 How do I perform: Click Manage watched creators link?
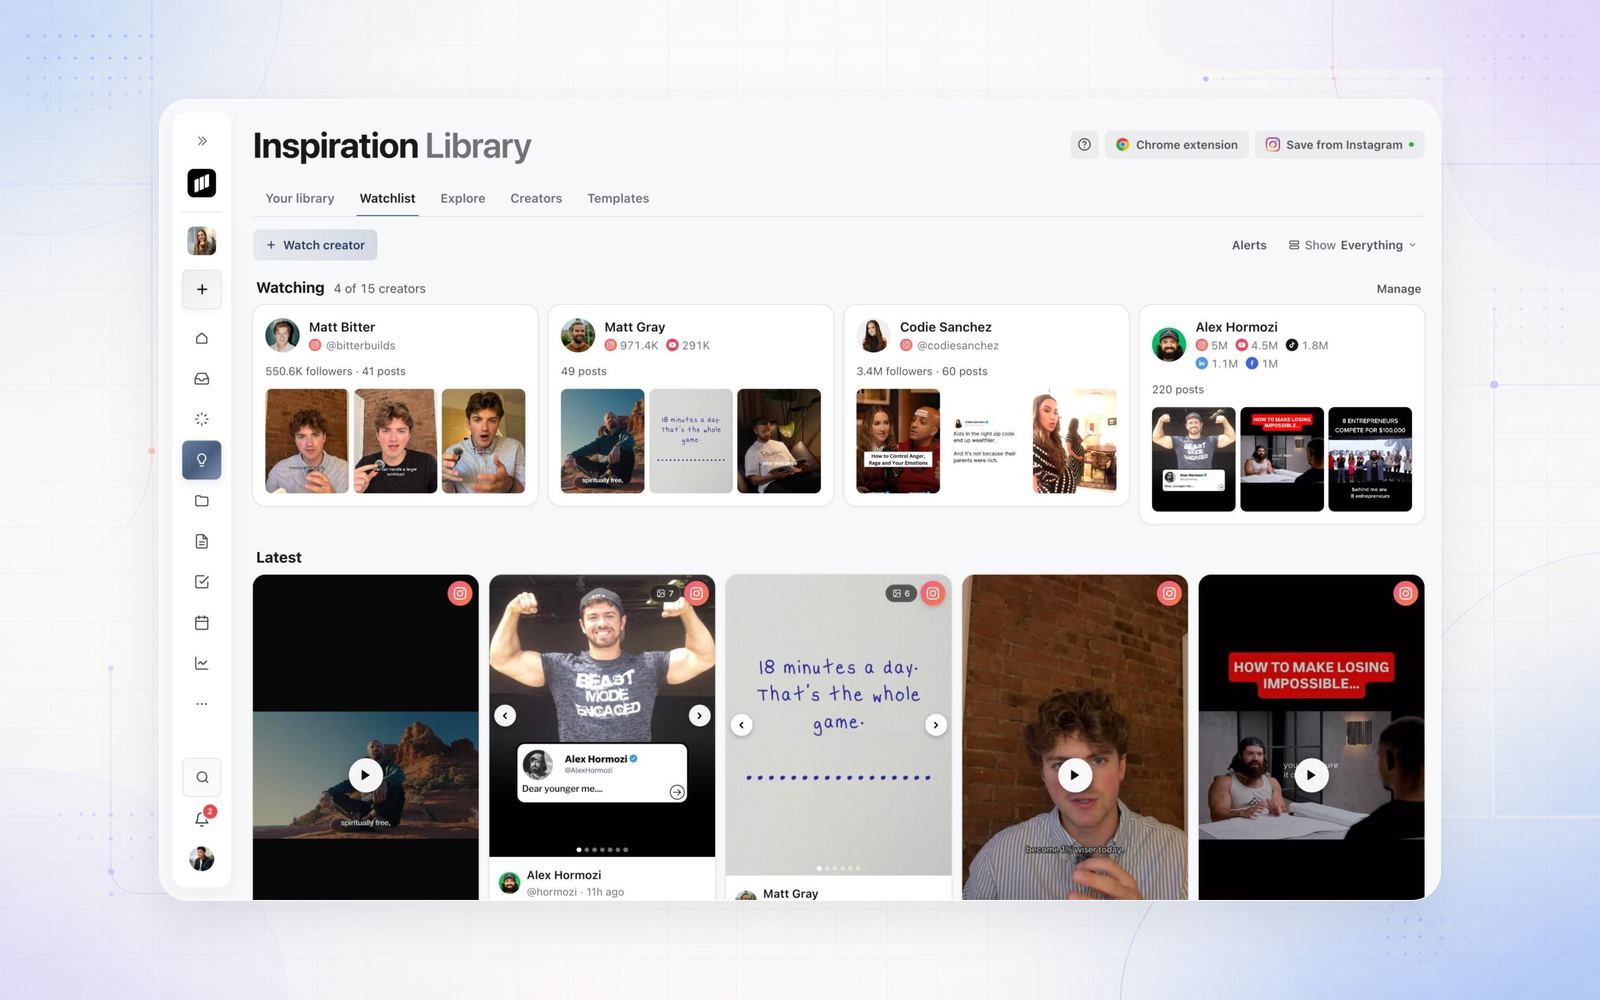pos(1398,289)
